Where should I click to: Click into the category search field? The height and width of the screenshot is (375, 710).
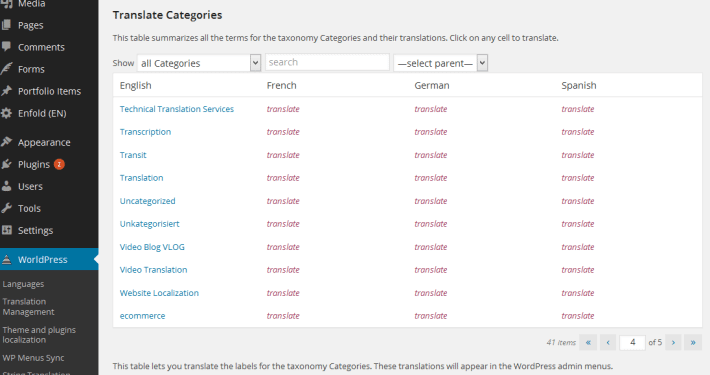point(327,62)
